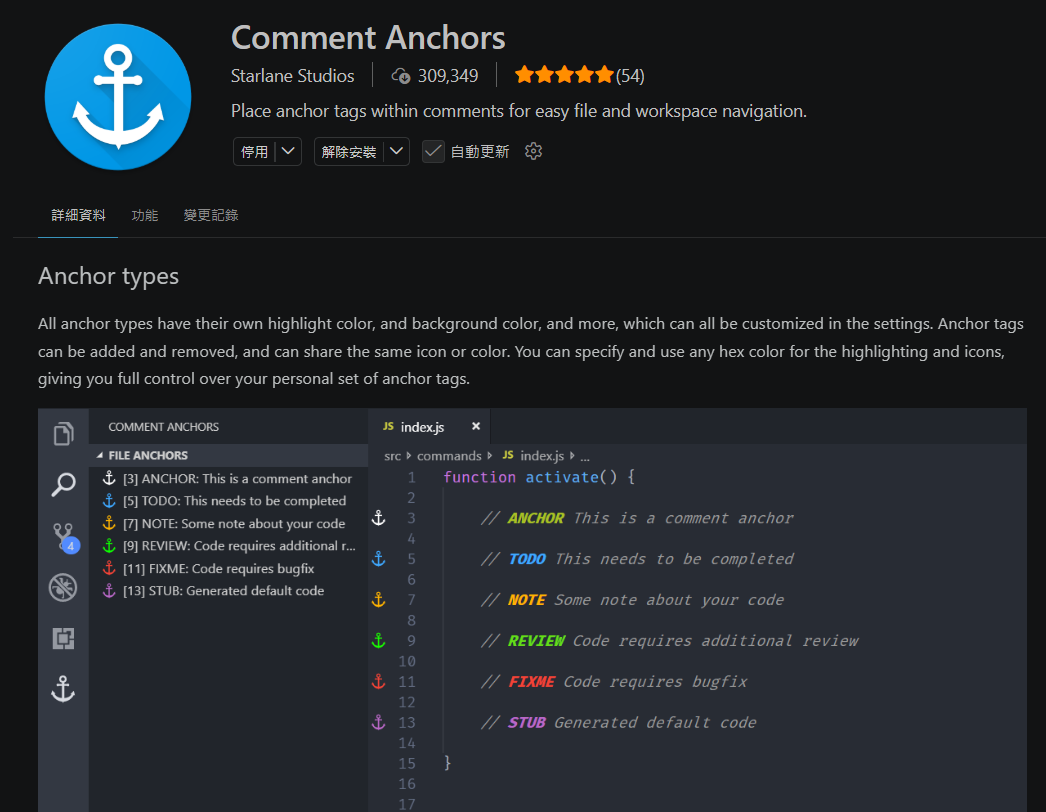Image resolution: width=1046 pixels, height=812 pixels.
Task: Close the index.js tab with the X
Action: 476,426
